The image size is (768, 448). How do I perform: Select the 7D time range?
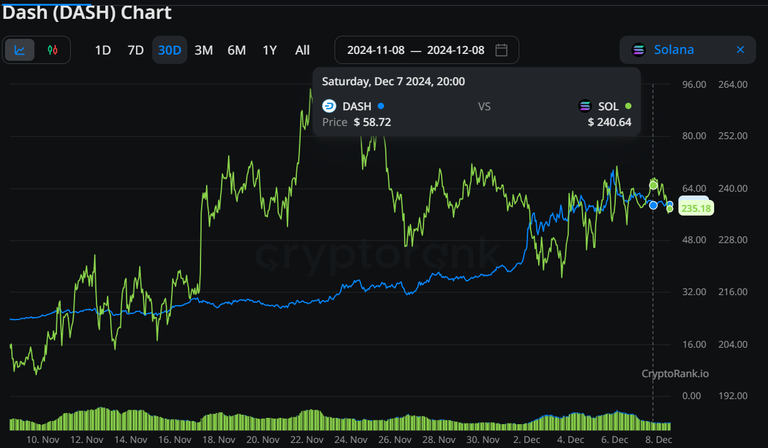(136, 50)
